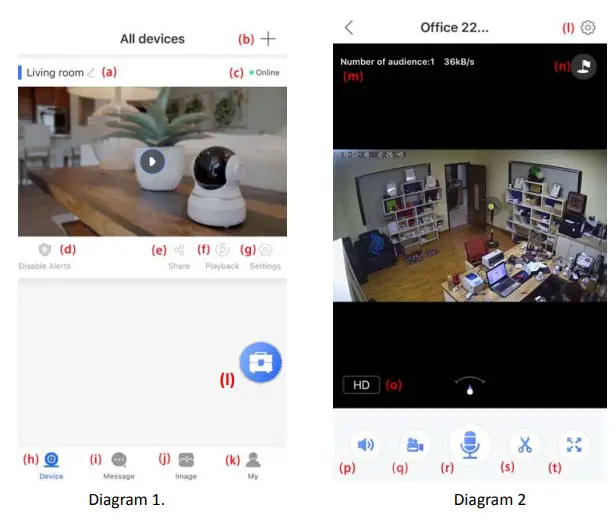This screenshot has width=614, height=521.
Task: Open the Living room Settings gear
Action: [265, 249]
